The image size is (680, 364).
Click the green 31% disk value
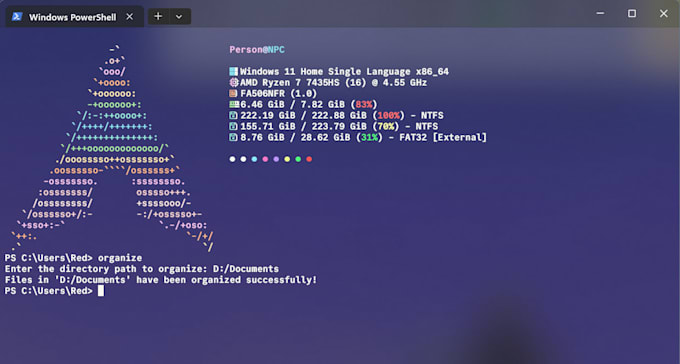369,137
